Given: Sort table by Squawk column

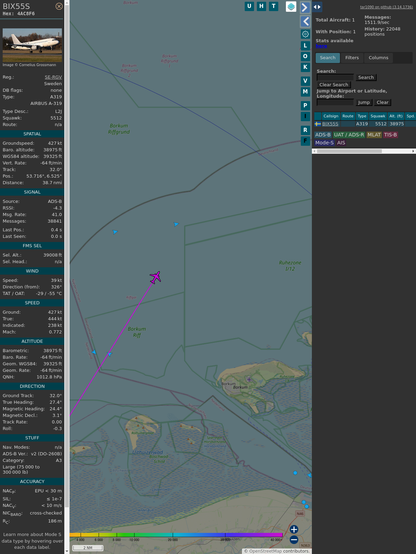Looking at the screenshot, I should point(377,116).
